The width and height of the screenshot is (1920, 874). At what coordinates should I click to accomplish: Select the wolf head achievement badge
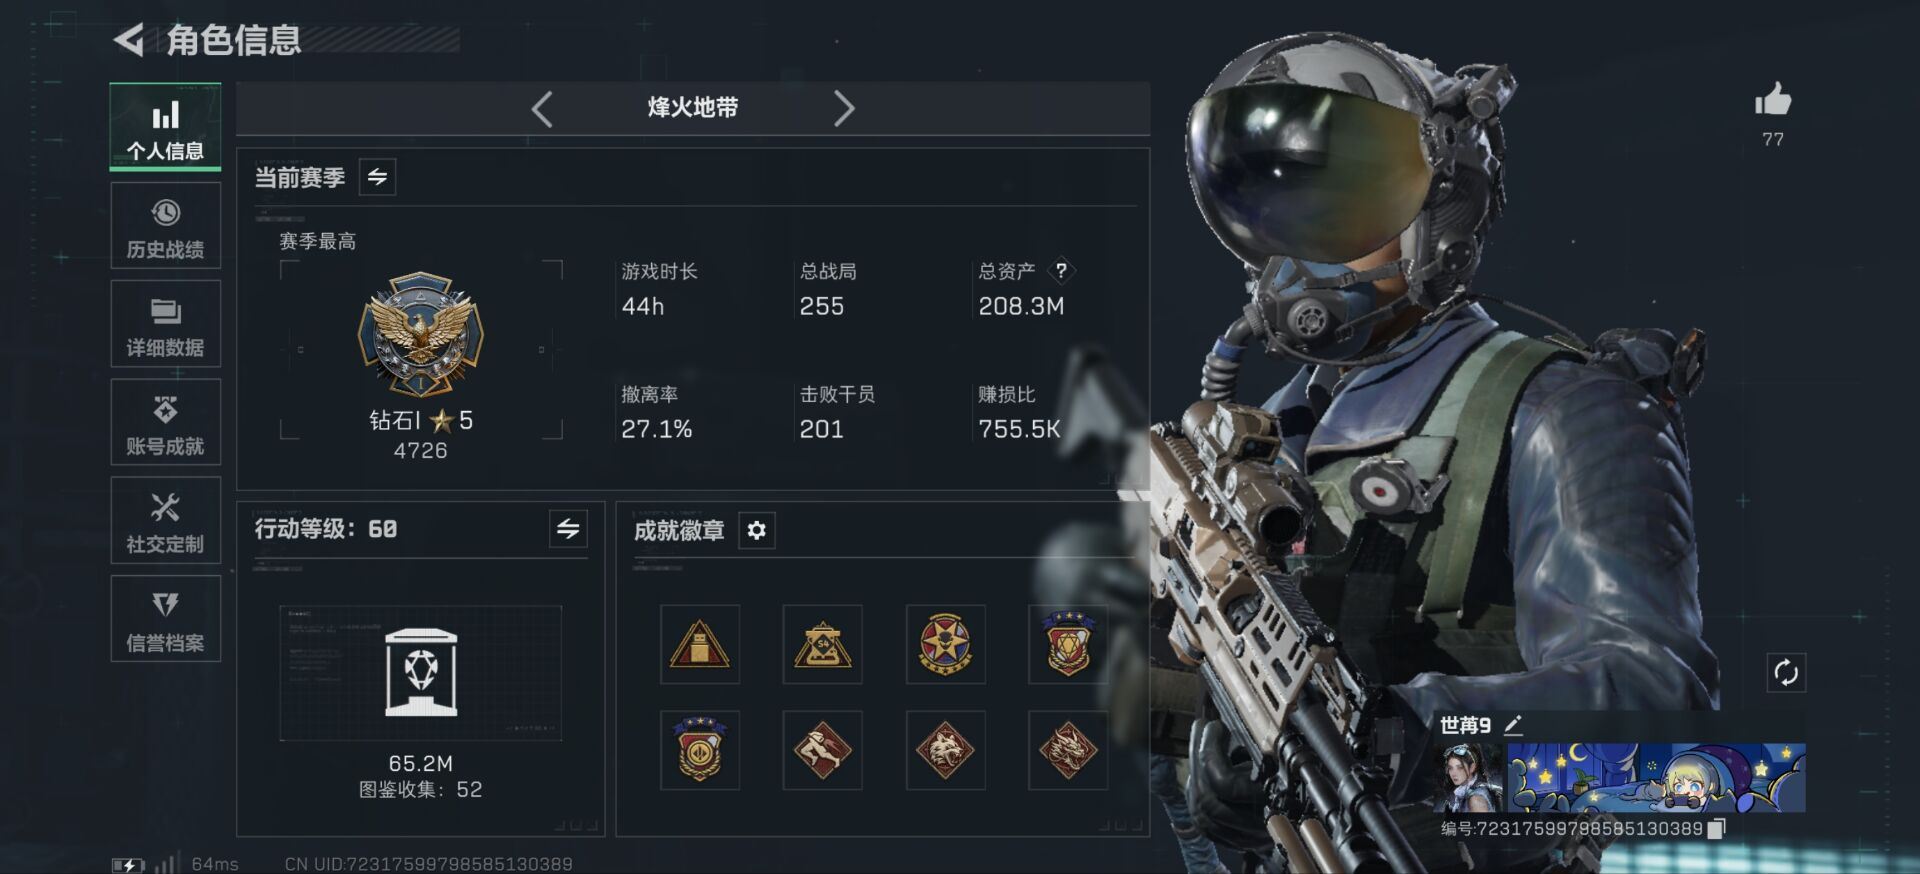(945, 750)
